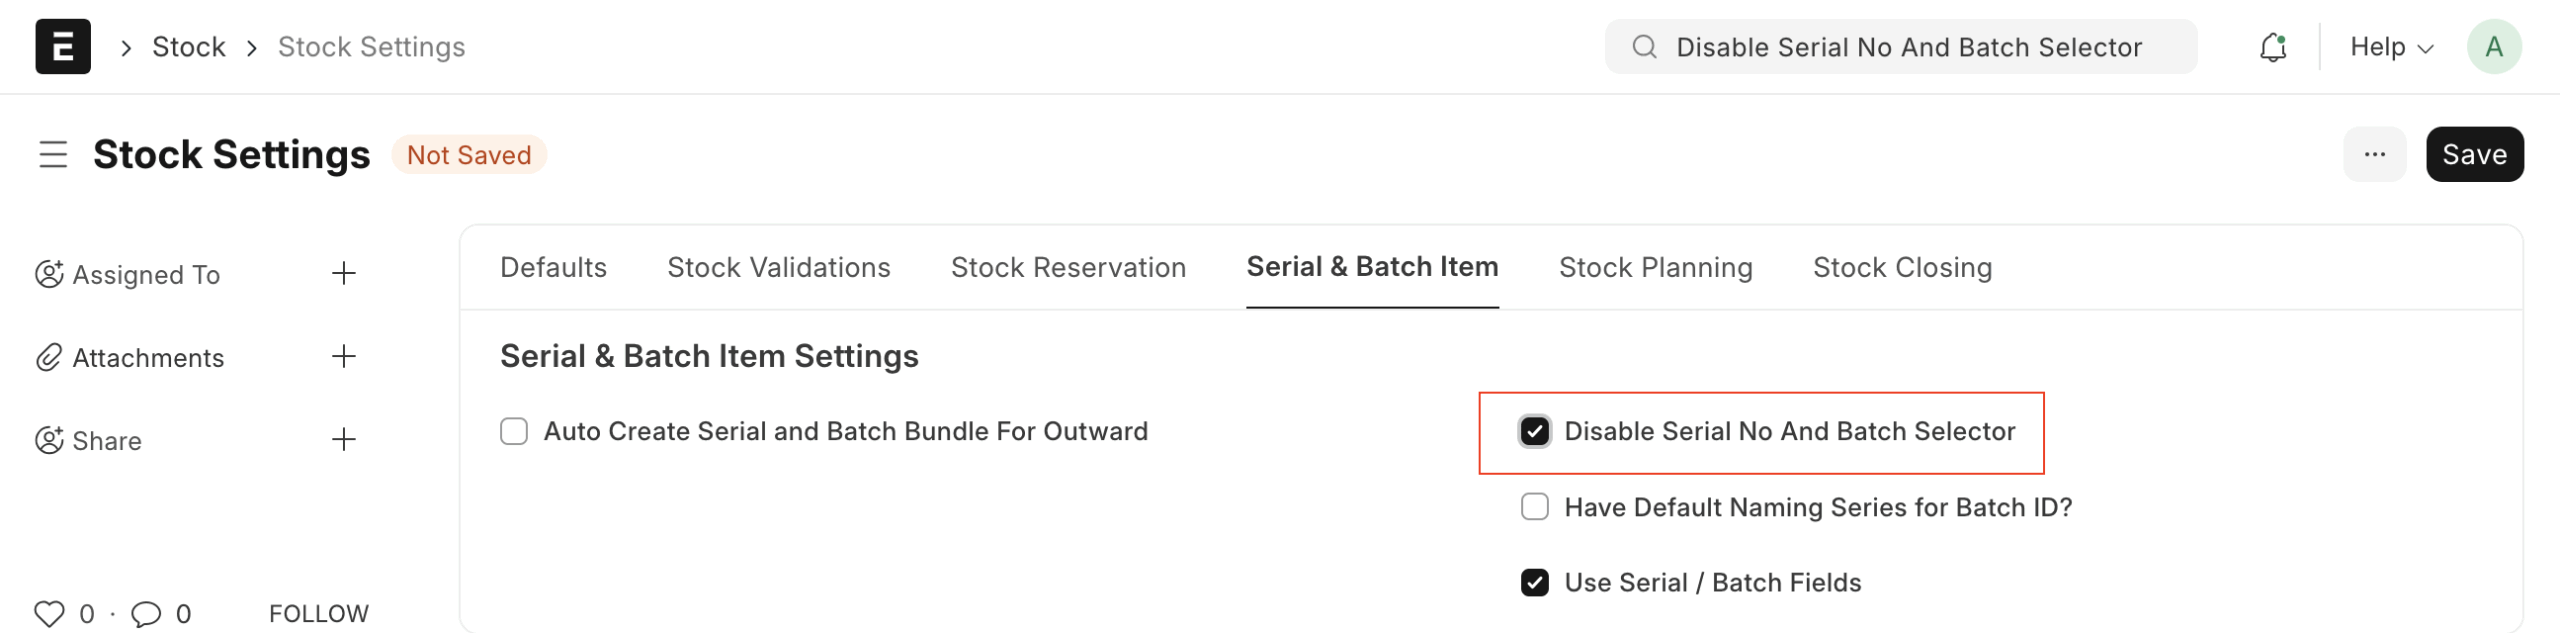
Task: Enable Auto Create Serial and Batch Bundle
Action: coord(514,431)
